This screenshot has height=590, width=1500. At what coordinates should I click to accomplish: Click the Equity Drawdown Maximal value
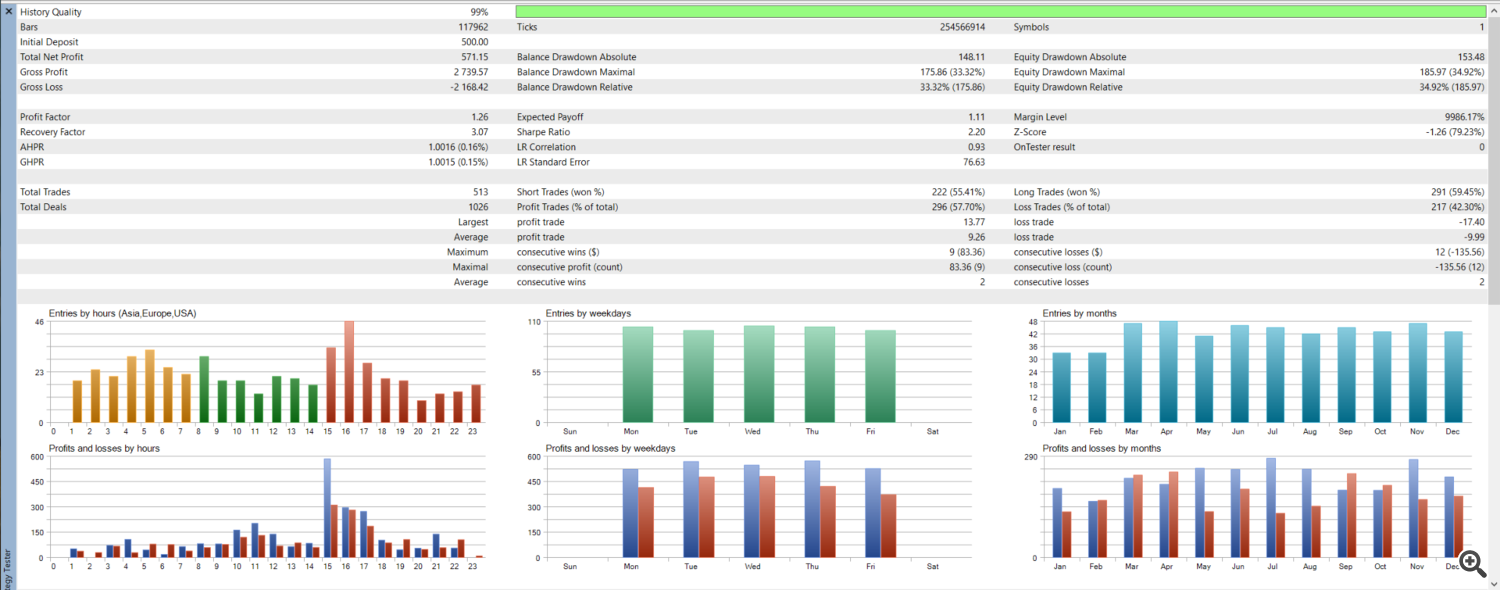pos(1451,72)
